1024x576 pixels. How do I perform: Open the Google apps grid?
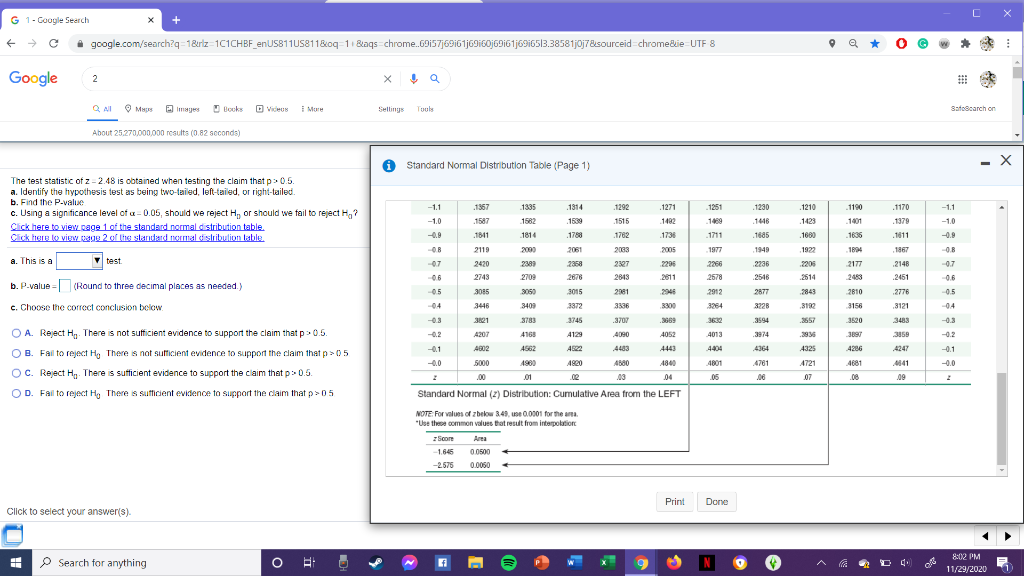click(x=962, y=79)
